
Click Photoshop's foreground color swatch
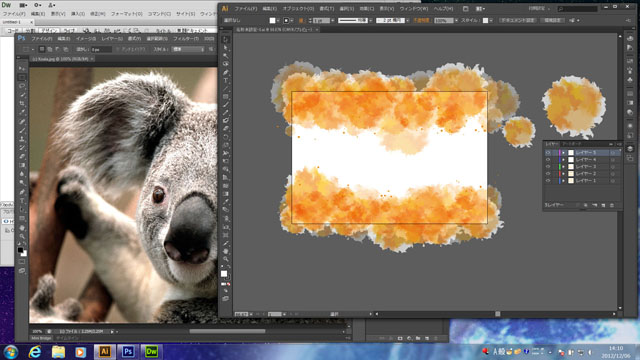tap(20, 250)
